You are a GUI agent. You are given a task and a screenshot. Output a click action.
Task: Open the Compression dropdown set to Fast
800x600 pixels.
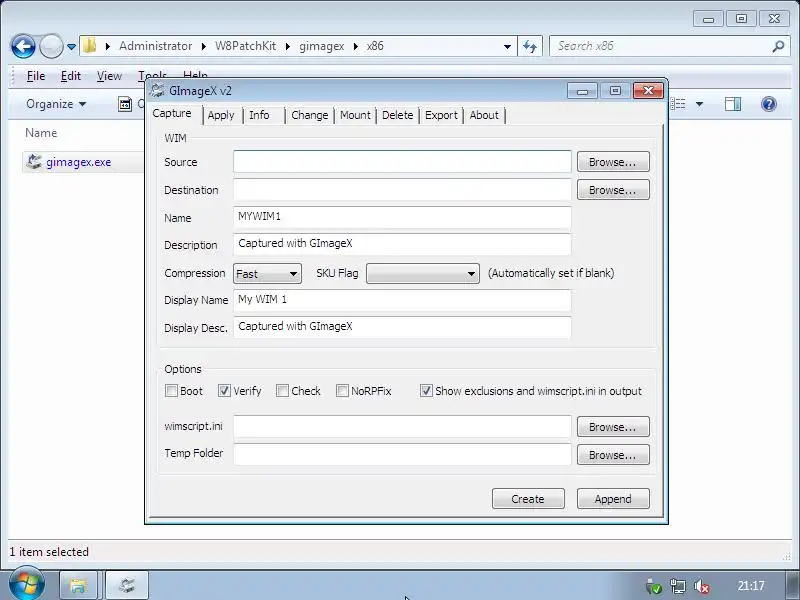[x=267, y=273]
